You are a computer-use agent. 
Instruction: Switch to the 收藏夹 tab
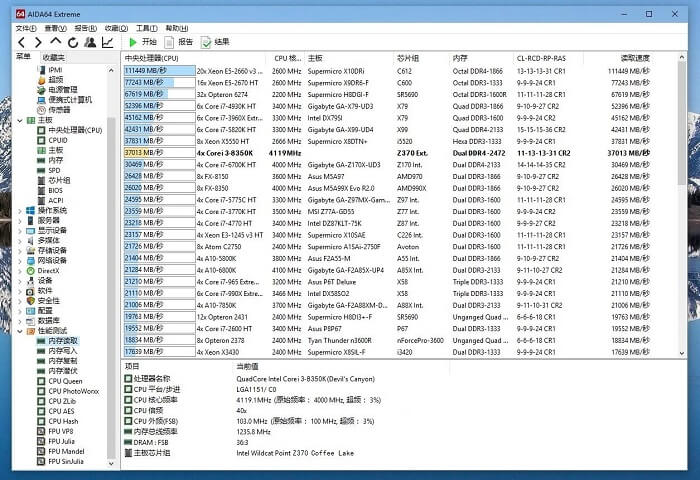(x=53, y=57)
